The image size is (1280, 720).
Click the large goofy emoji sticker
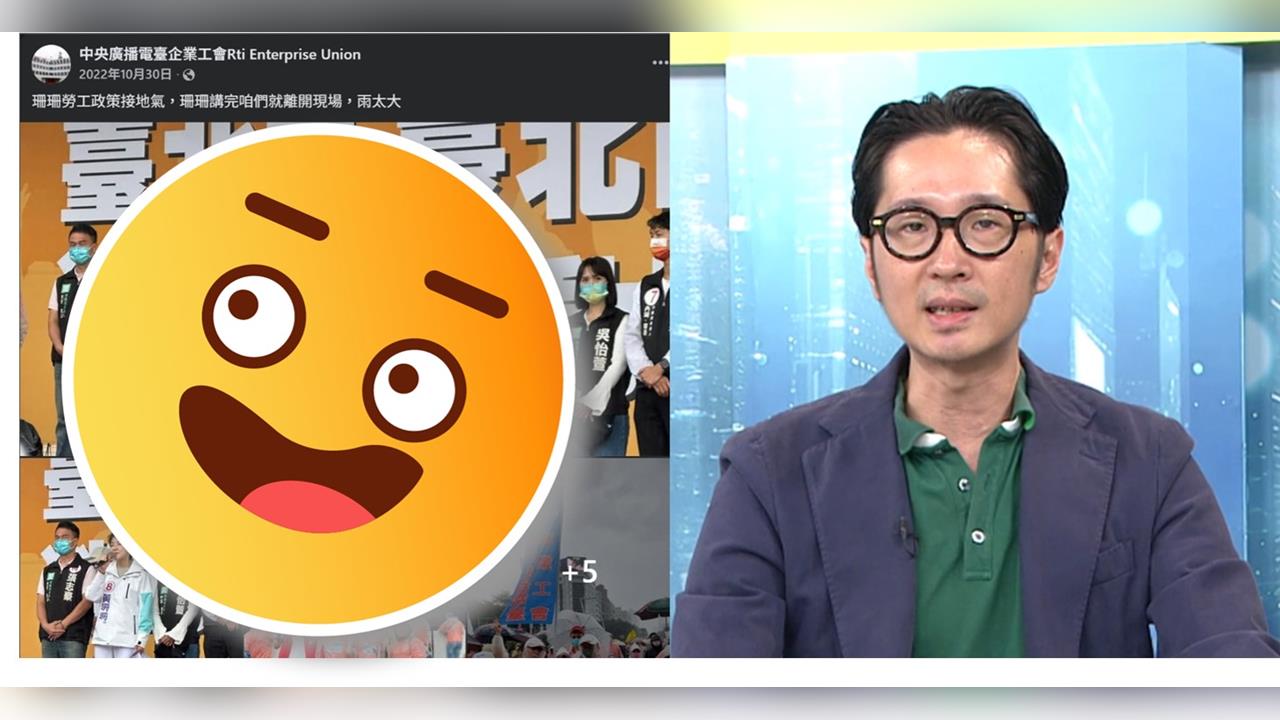pos(318,380)
